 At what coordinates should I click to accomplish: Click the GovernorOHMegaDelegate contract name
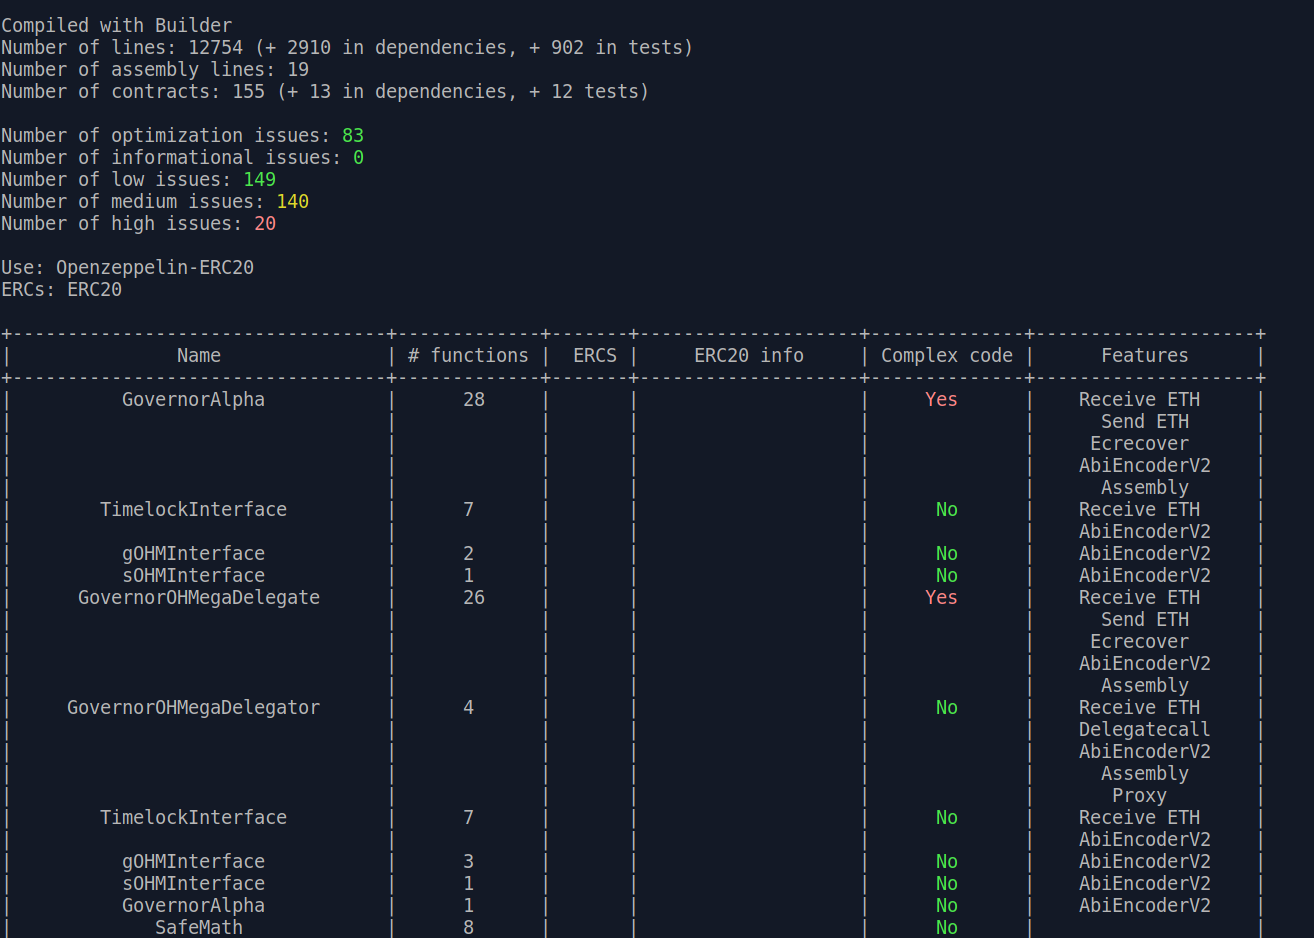tap(199, 598)
